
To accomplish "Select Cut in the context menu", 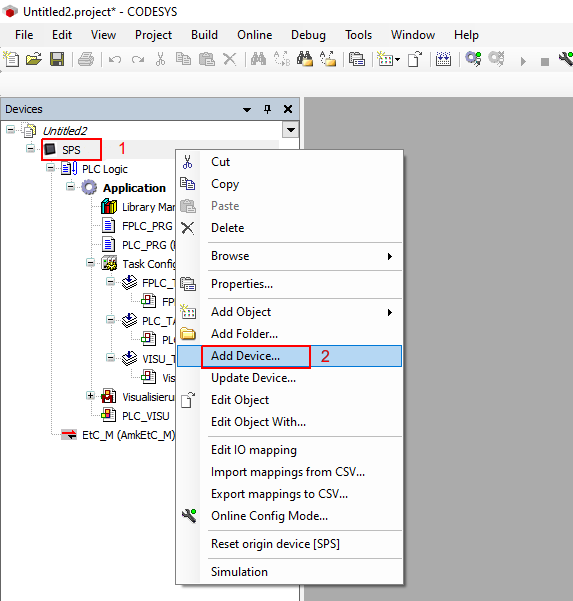I will click(x=289, y=162).
